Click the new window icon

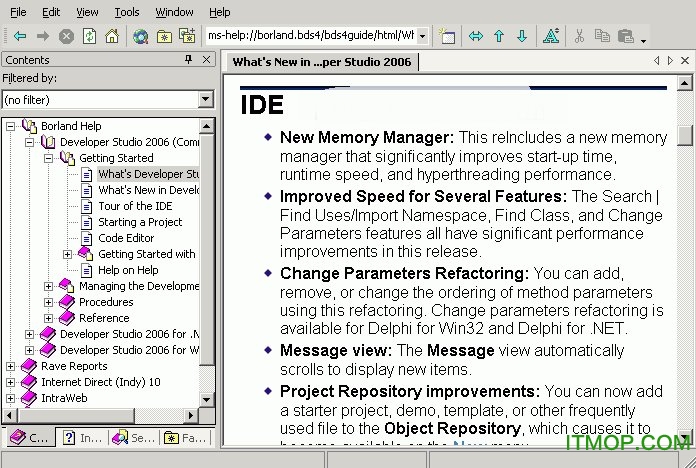point(447,36)
